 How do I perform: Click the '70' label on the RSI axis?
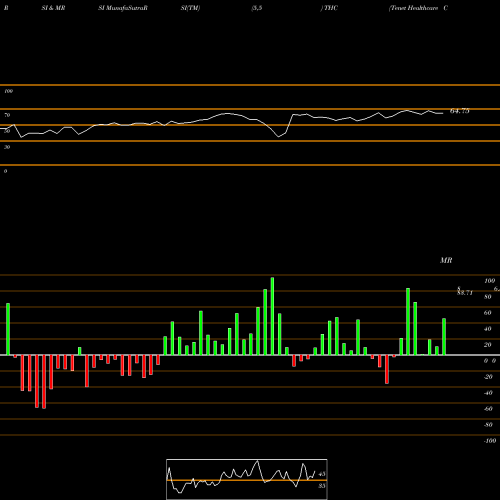coord(7,115)
